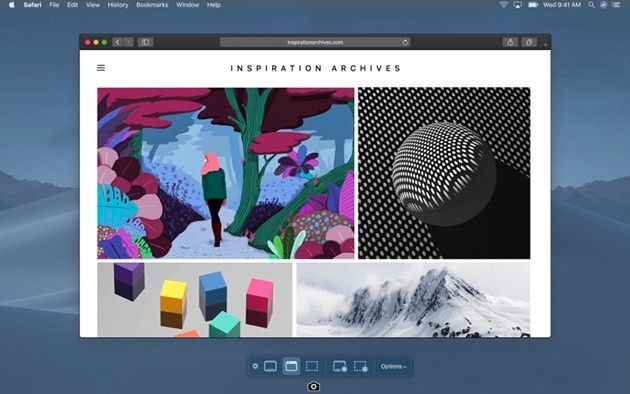Reload the page with the refresh icon
The height and width of the screenshot is (394, 630).
pyautogui.click(x=405, y=42)
